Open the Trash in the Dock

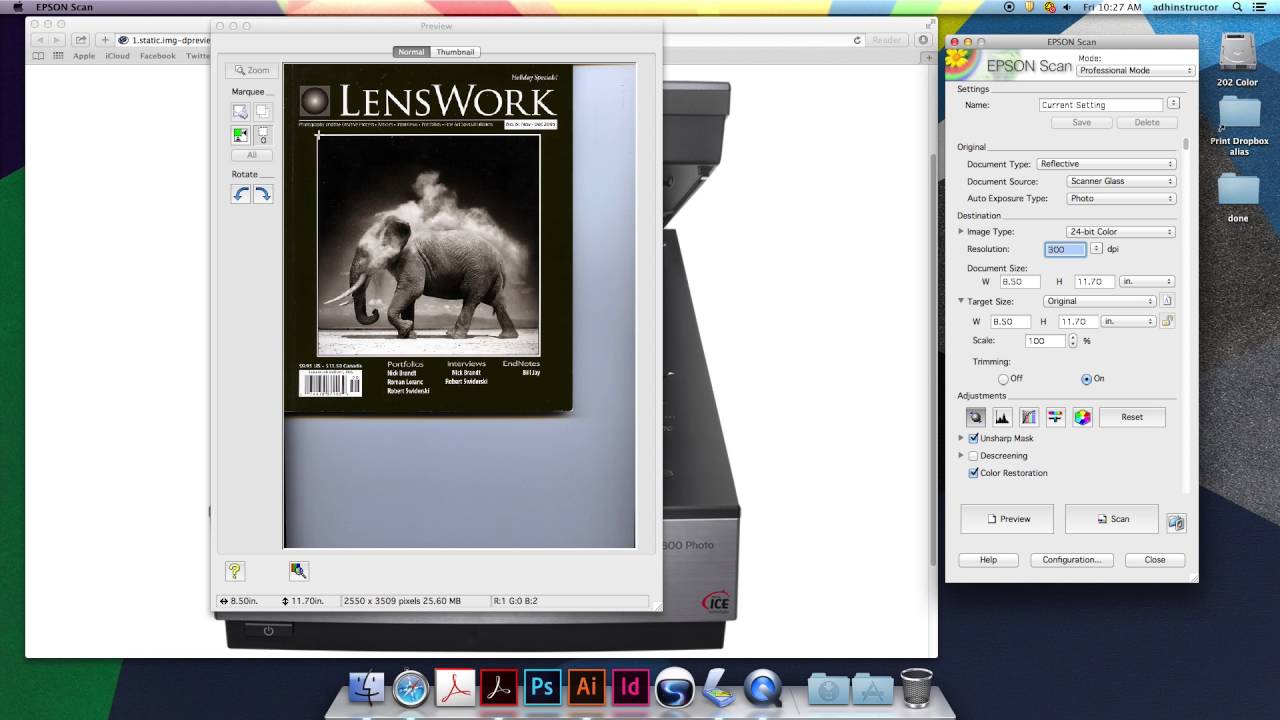[916, 687]
